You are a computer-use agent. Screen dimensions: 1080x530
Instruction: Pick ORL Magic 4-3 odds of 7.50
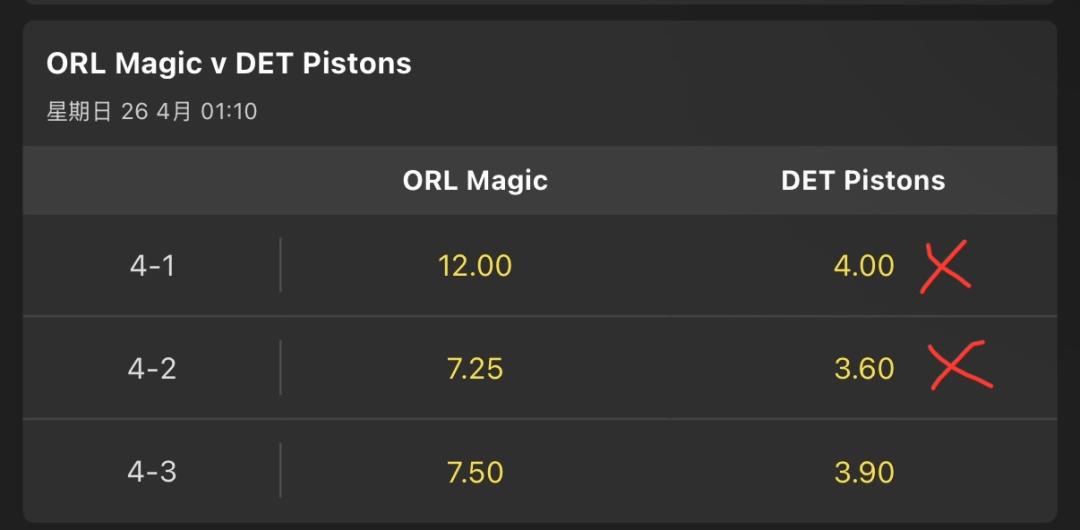[475, 472]
